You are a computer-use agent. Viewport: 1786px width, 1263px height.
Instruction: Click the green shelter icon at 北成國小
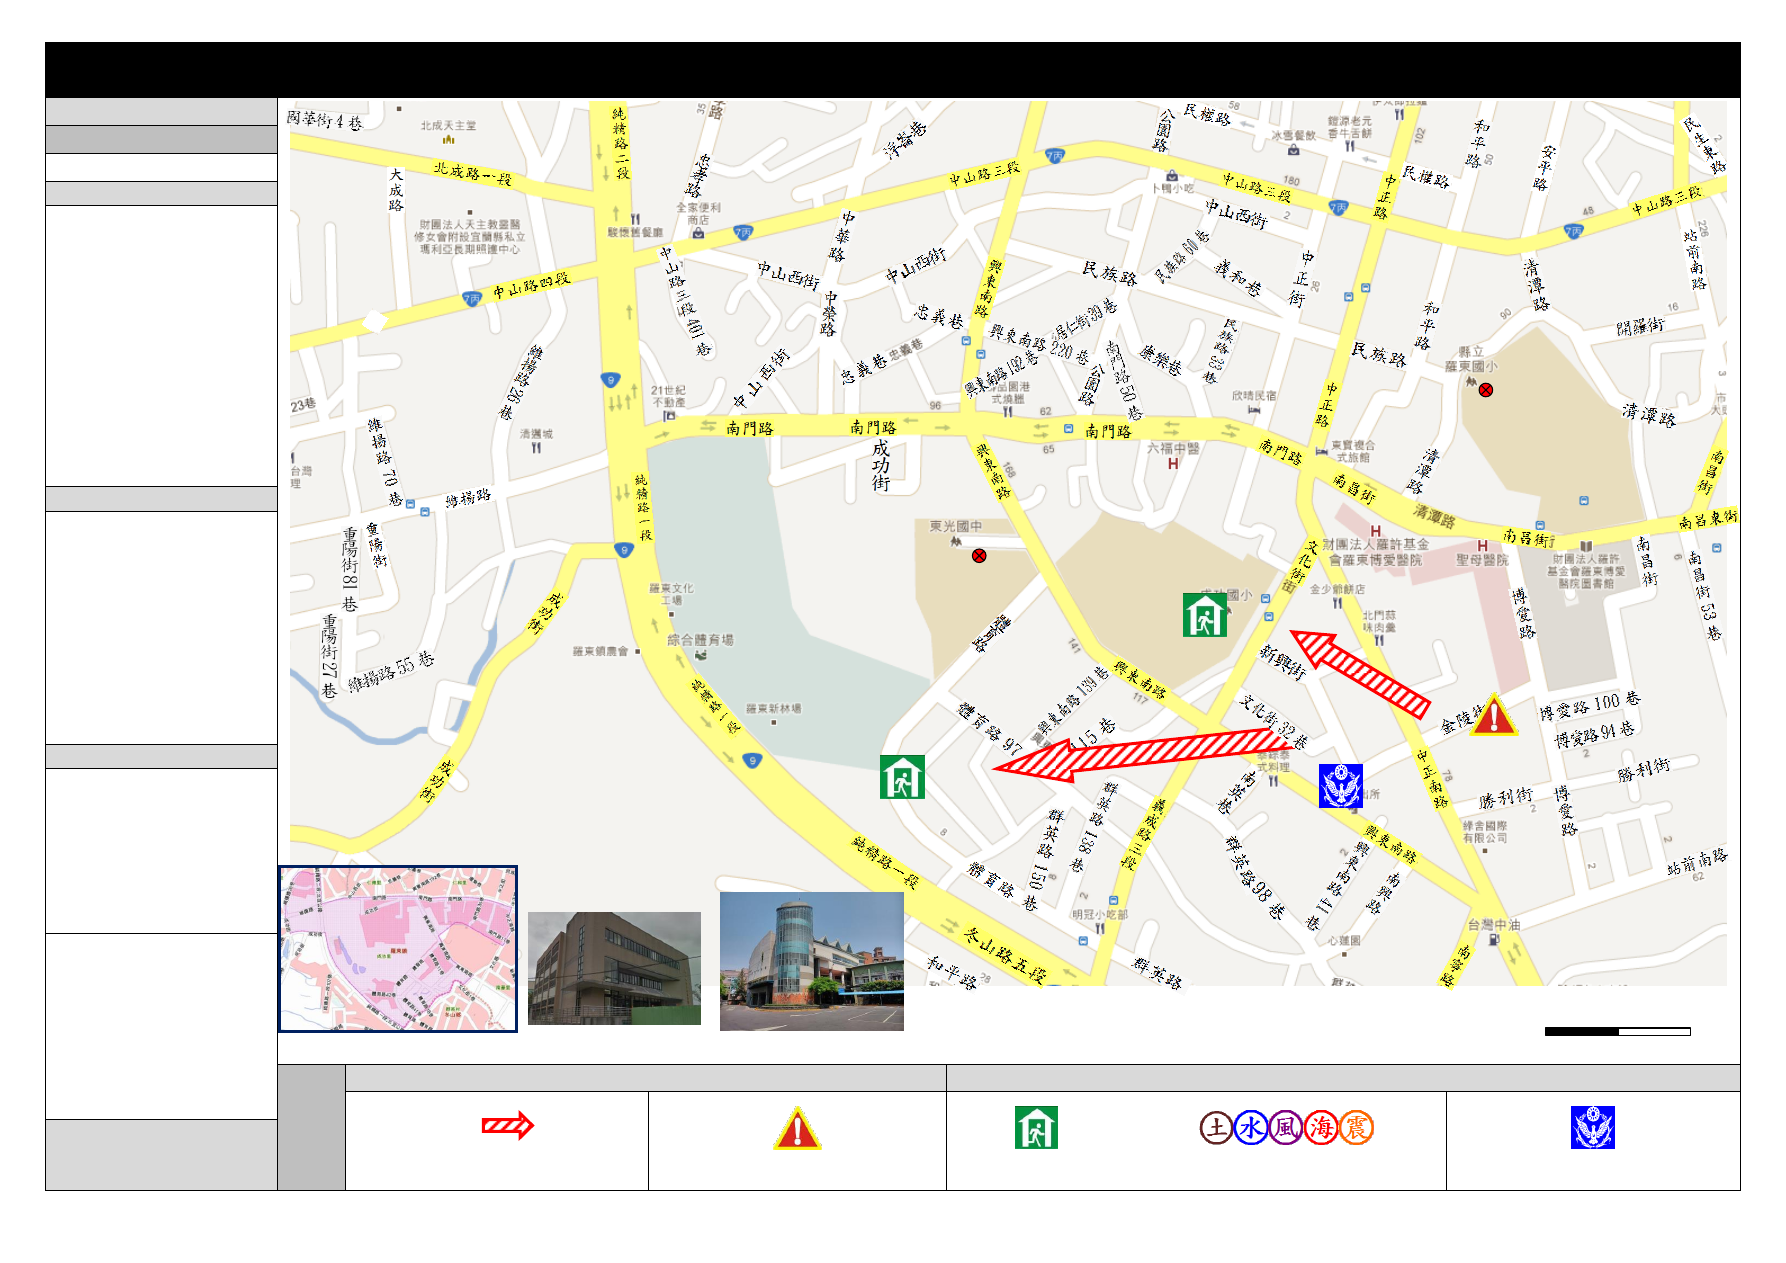click(1205, 615)
